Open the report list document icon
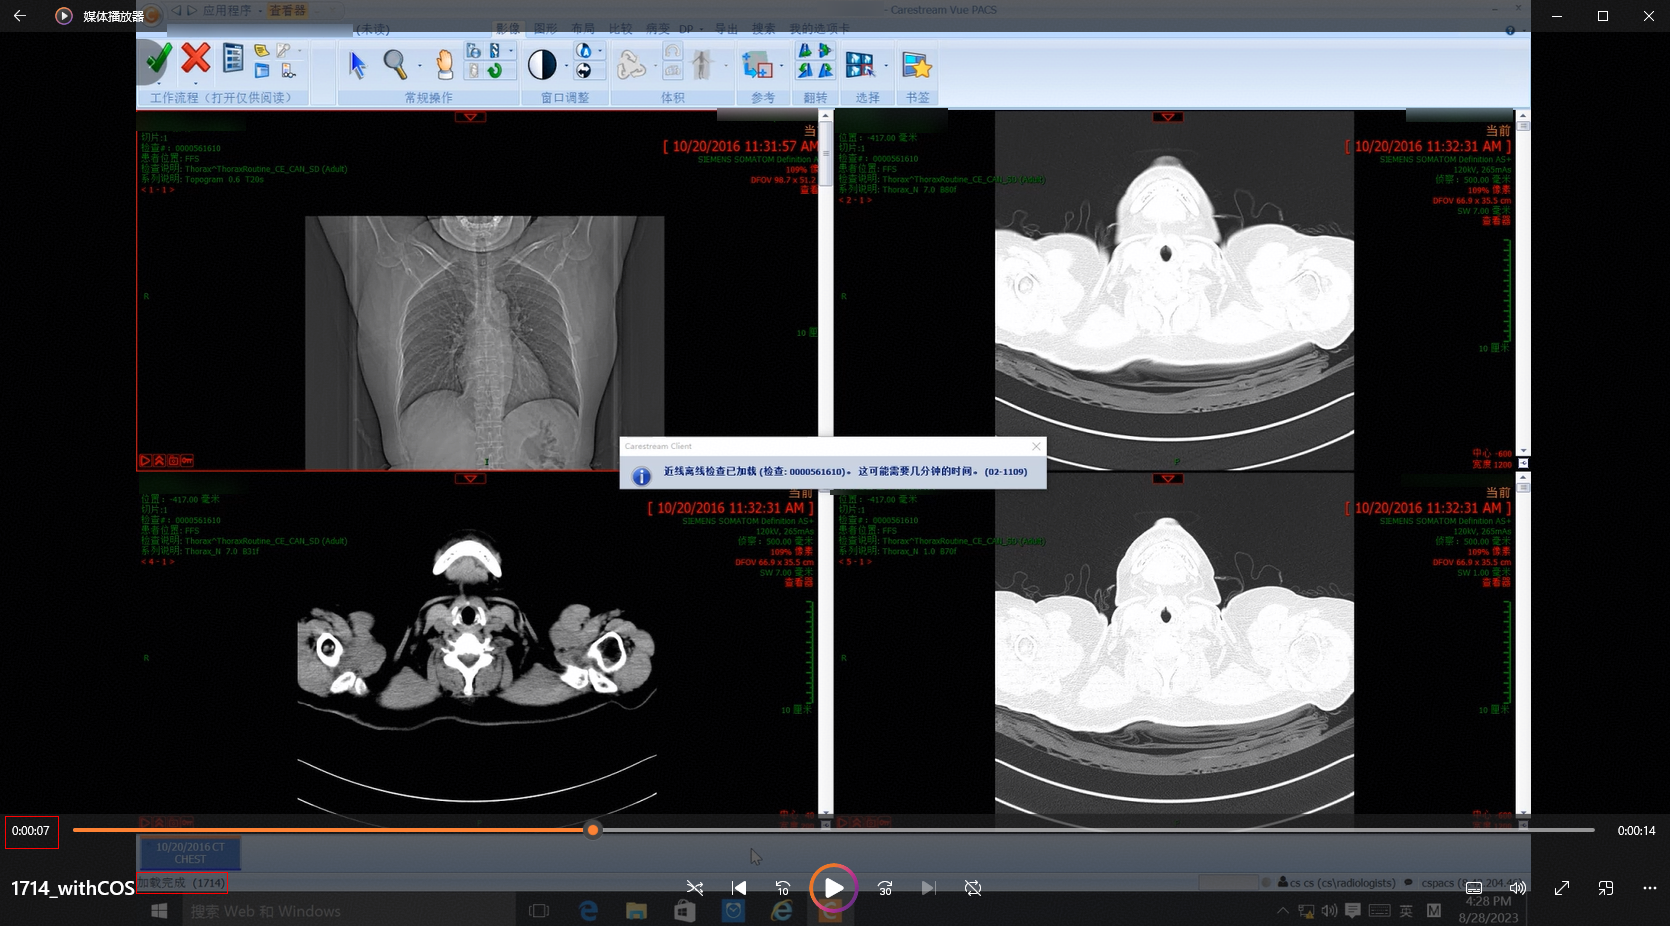This screenshot has height=926, width=1670. tap(233, 58)
